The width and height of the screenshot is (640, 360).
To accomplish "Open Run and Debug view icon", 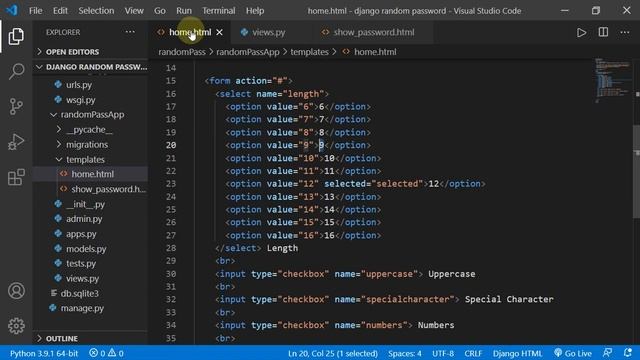I will 16,142.
